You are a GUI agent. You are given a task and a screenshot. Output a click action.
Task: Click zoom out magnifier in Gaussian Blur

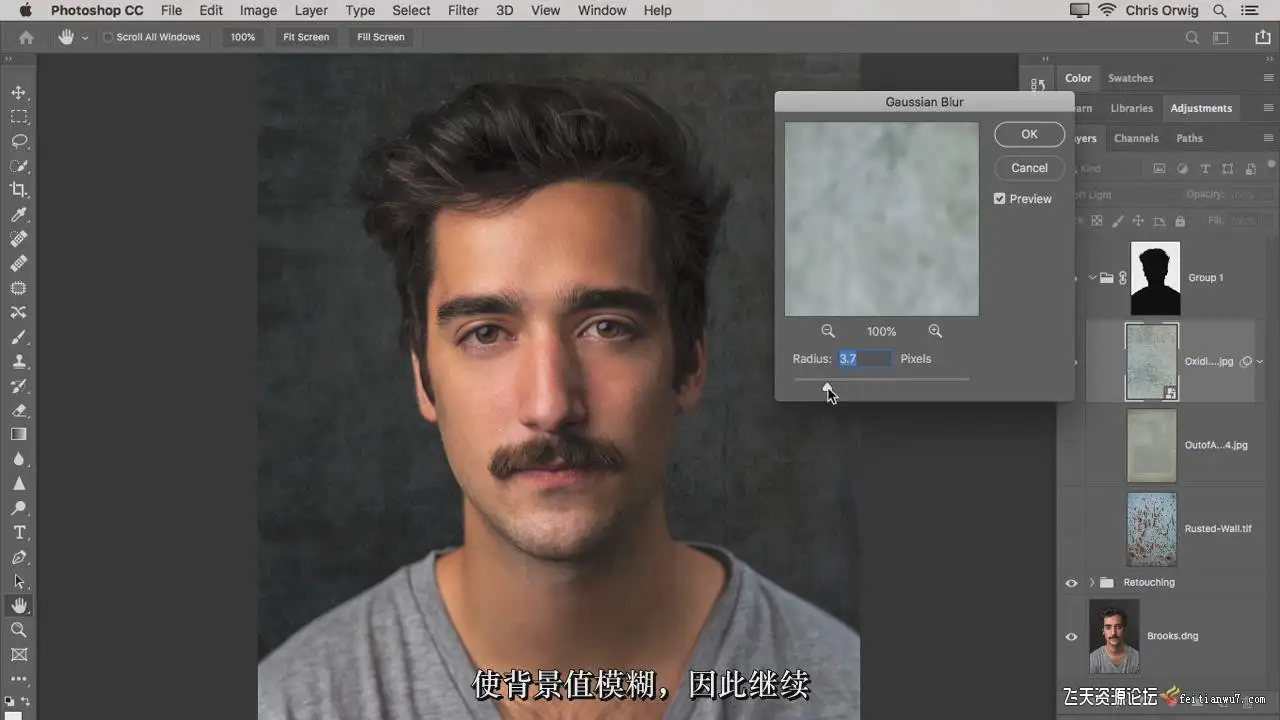828,331
